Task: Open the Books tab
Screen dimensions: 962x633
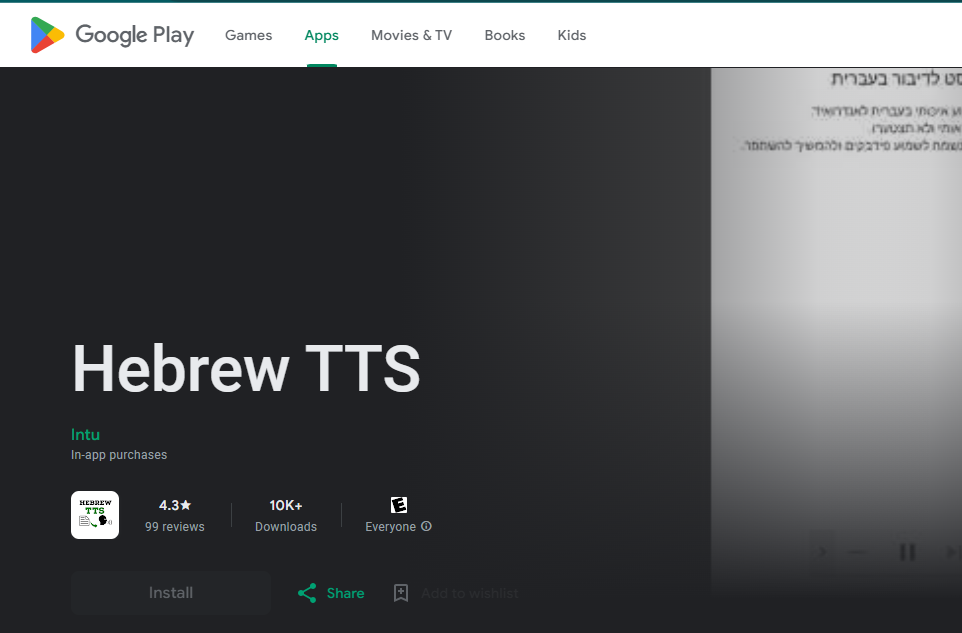Action: pyautogui.click(x=504, y=36)
